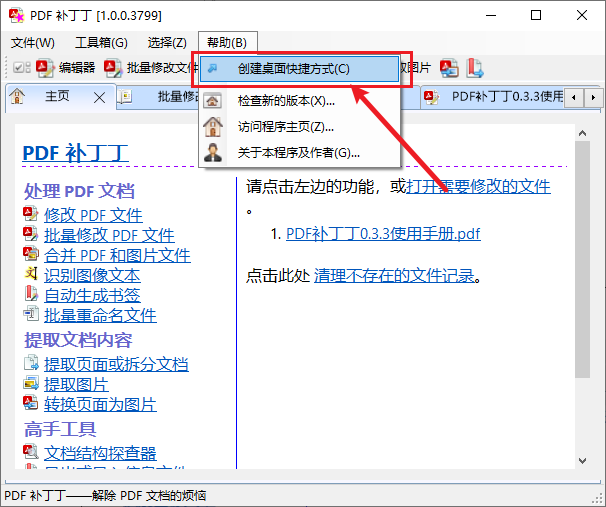606x507 pixels.
Task: Click the icon beside 转换页面为图片
Action: coord(31,403)
